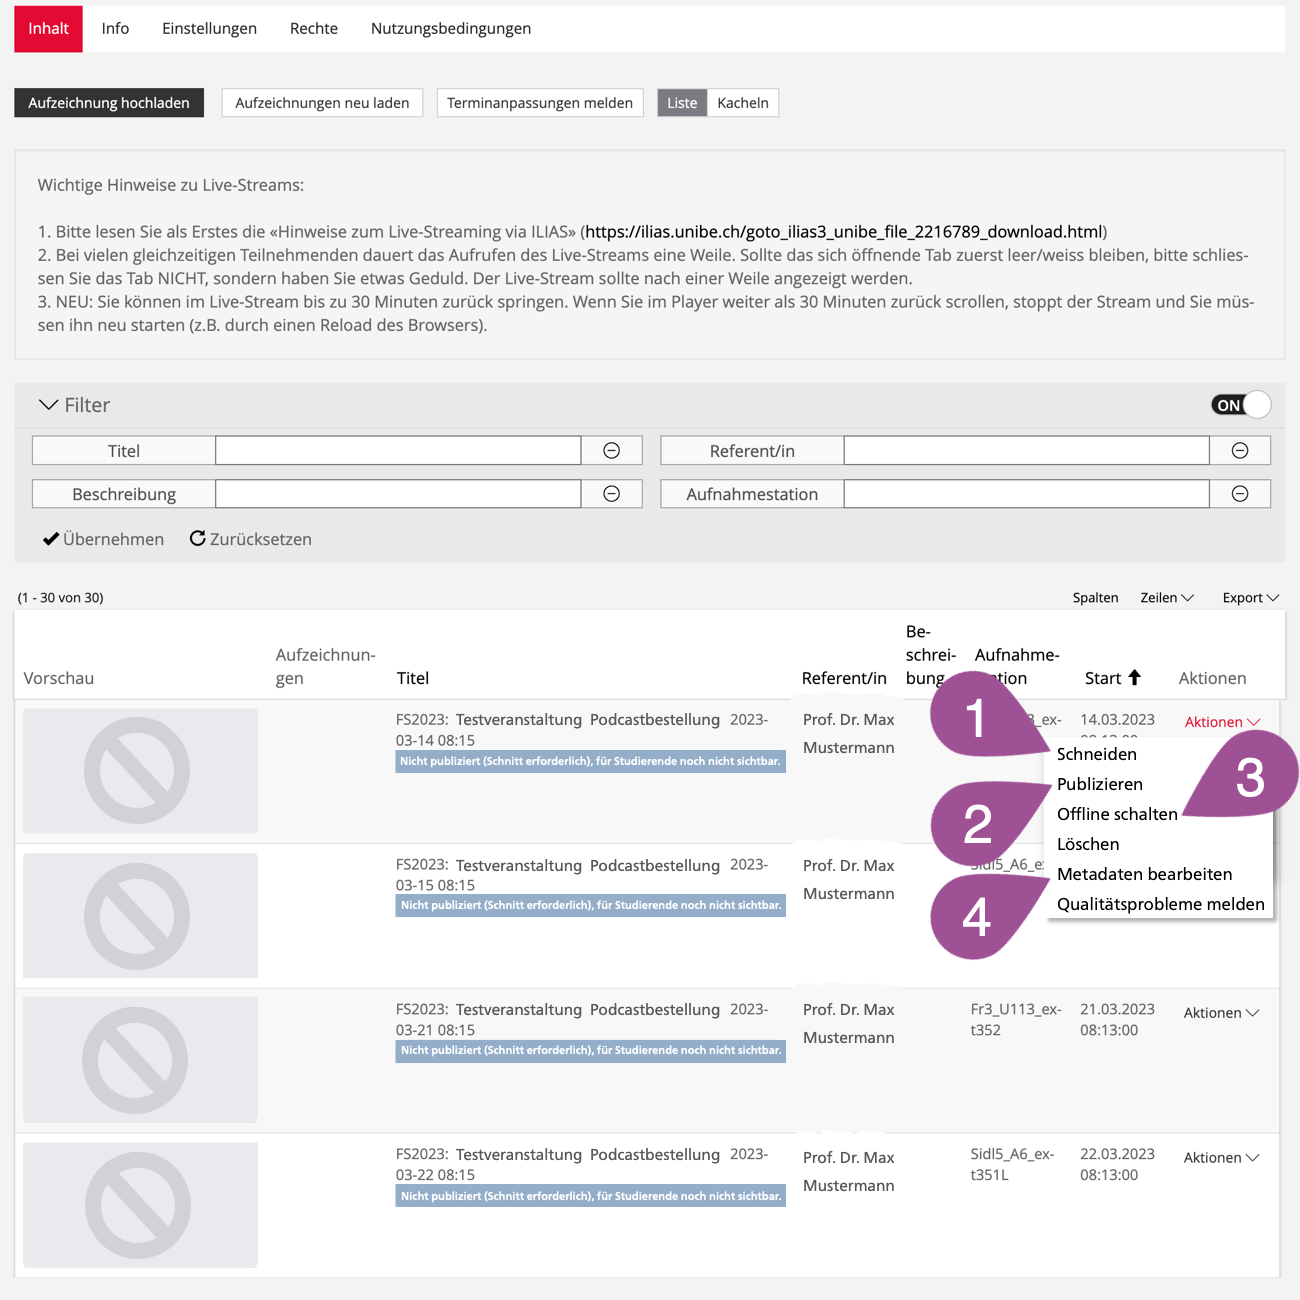This screenshot has width=1300, height=1300.
Task: Open the Einstellungen tab
Action: 209,29
